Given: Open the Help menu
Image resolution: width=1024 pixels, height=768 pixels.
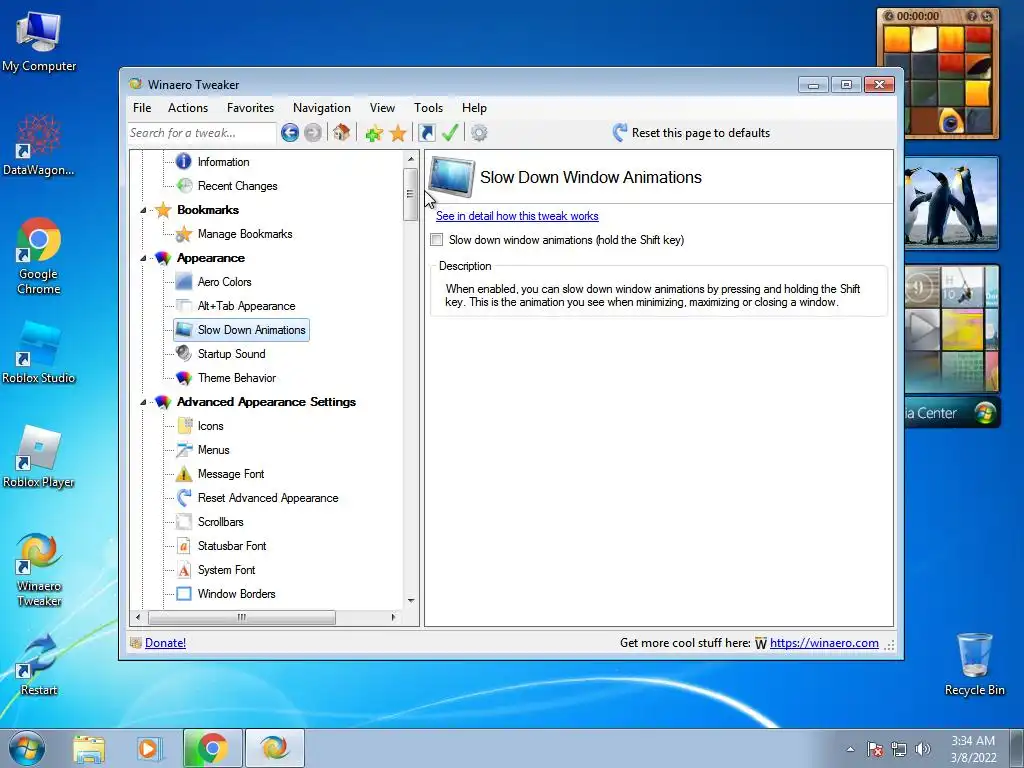Looking at the screenshot, I should (x=474, y=108).
